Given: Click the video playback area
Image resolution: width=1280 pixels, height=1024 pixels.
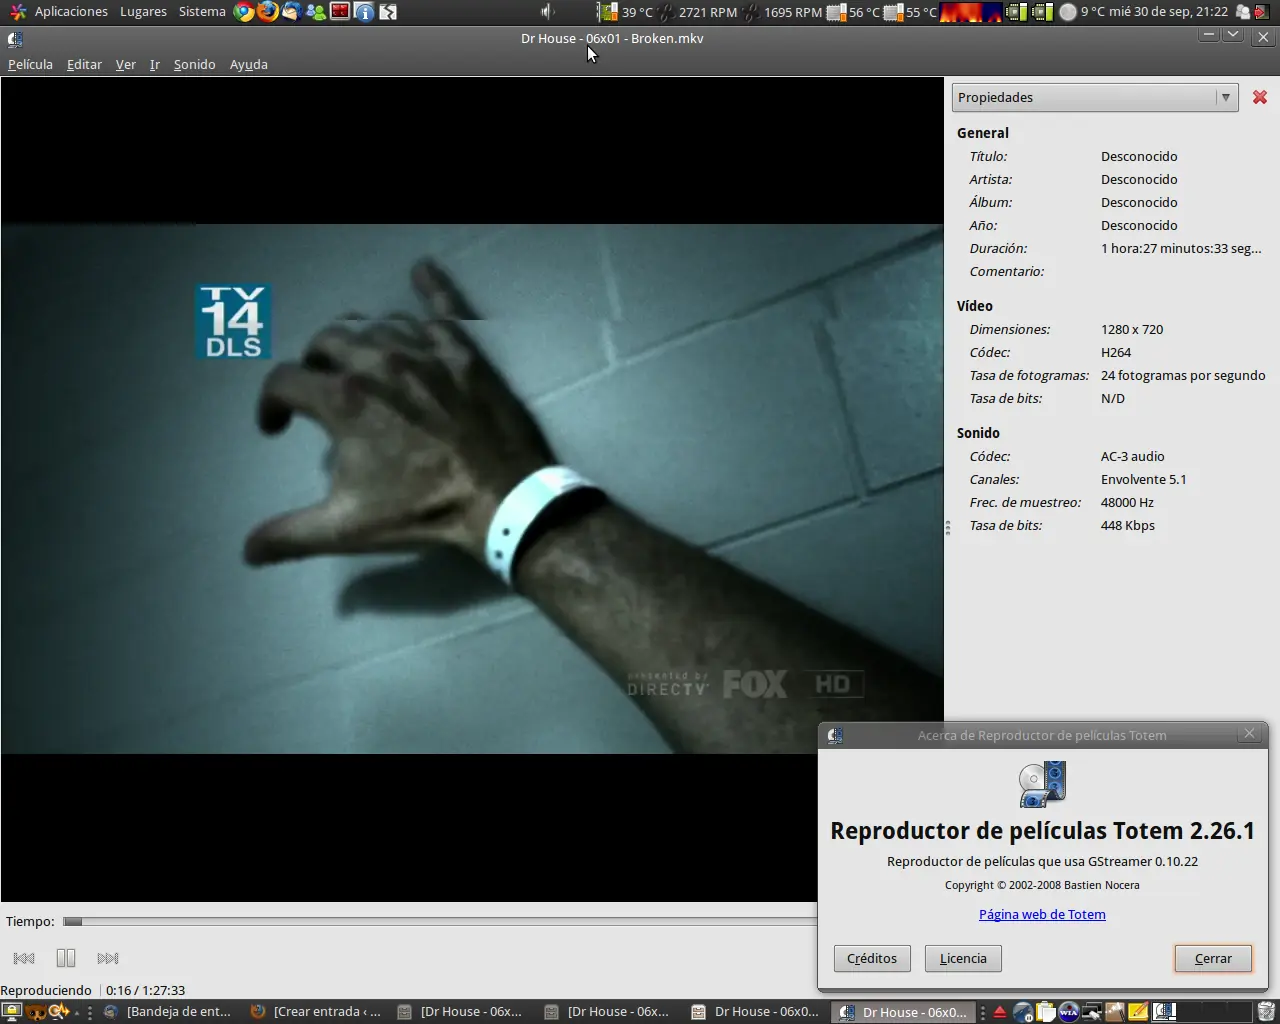Looking at the screenshot, I should coord(472,489).
